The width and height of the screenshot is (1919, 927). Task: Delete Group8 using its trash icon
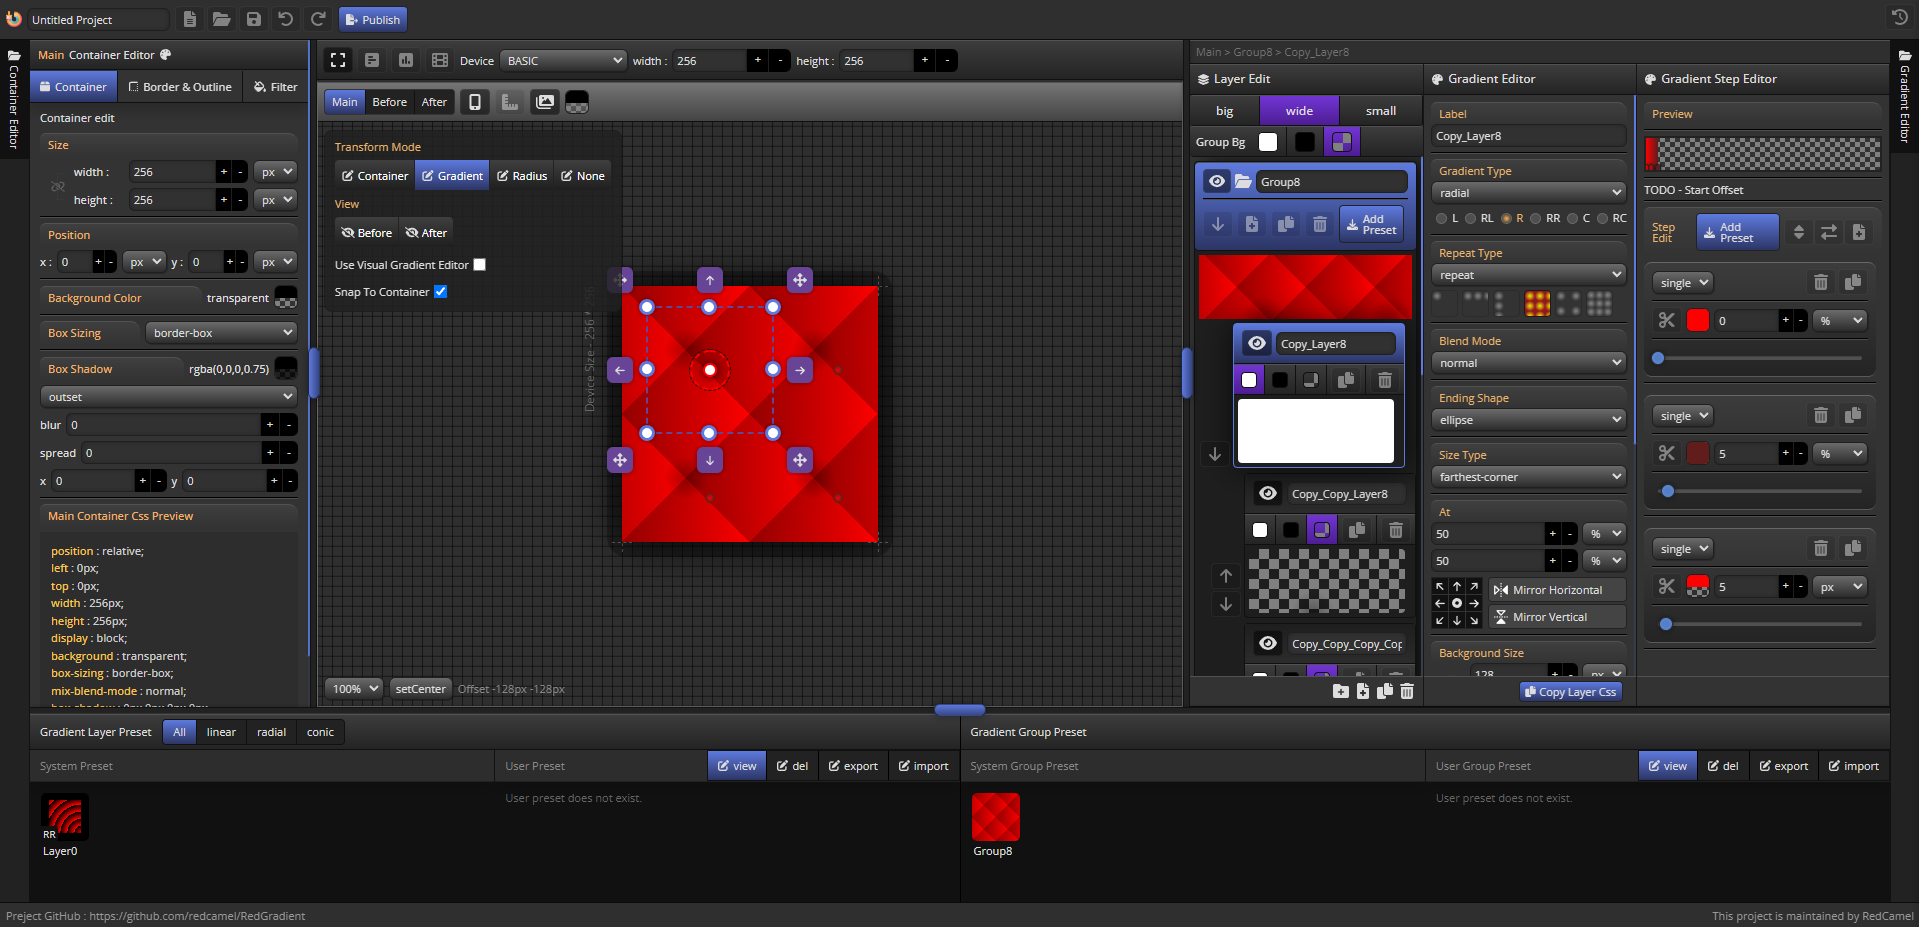[1319, 224]
